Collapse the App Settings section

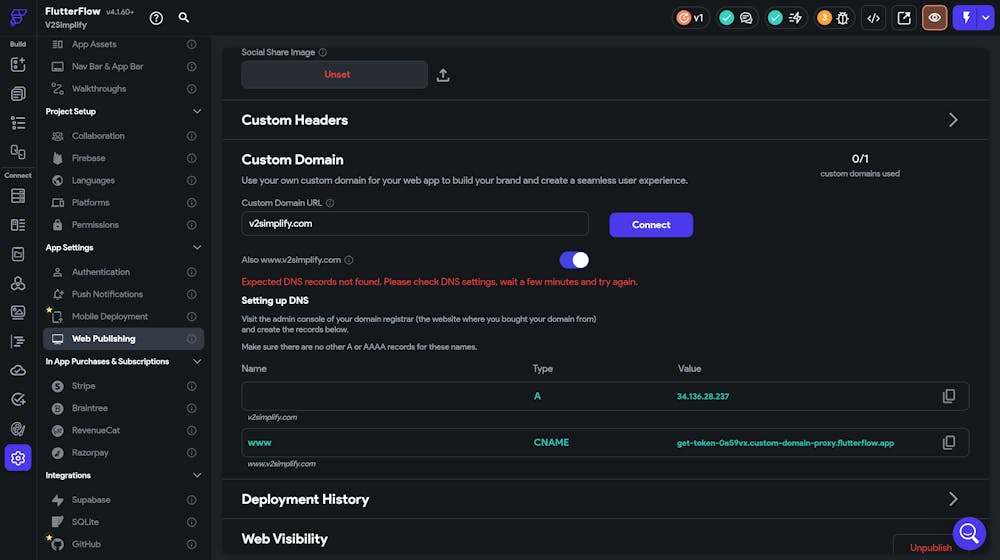point(197,247)
